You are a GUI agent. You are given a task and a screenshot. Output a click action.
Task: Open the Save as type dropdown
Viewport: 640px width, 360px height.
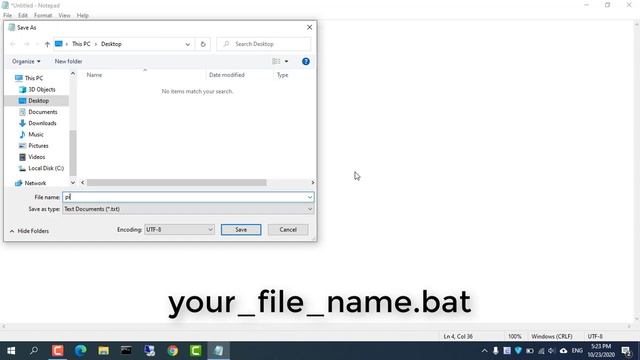(188, 209)
